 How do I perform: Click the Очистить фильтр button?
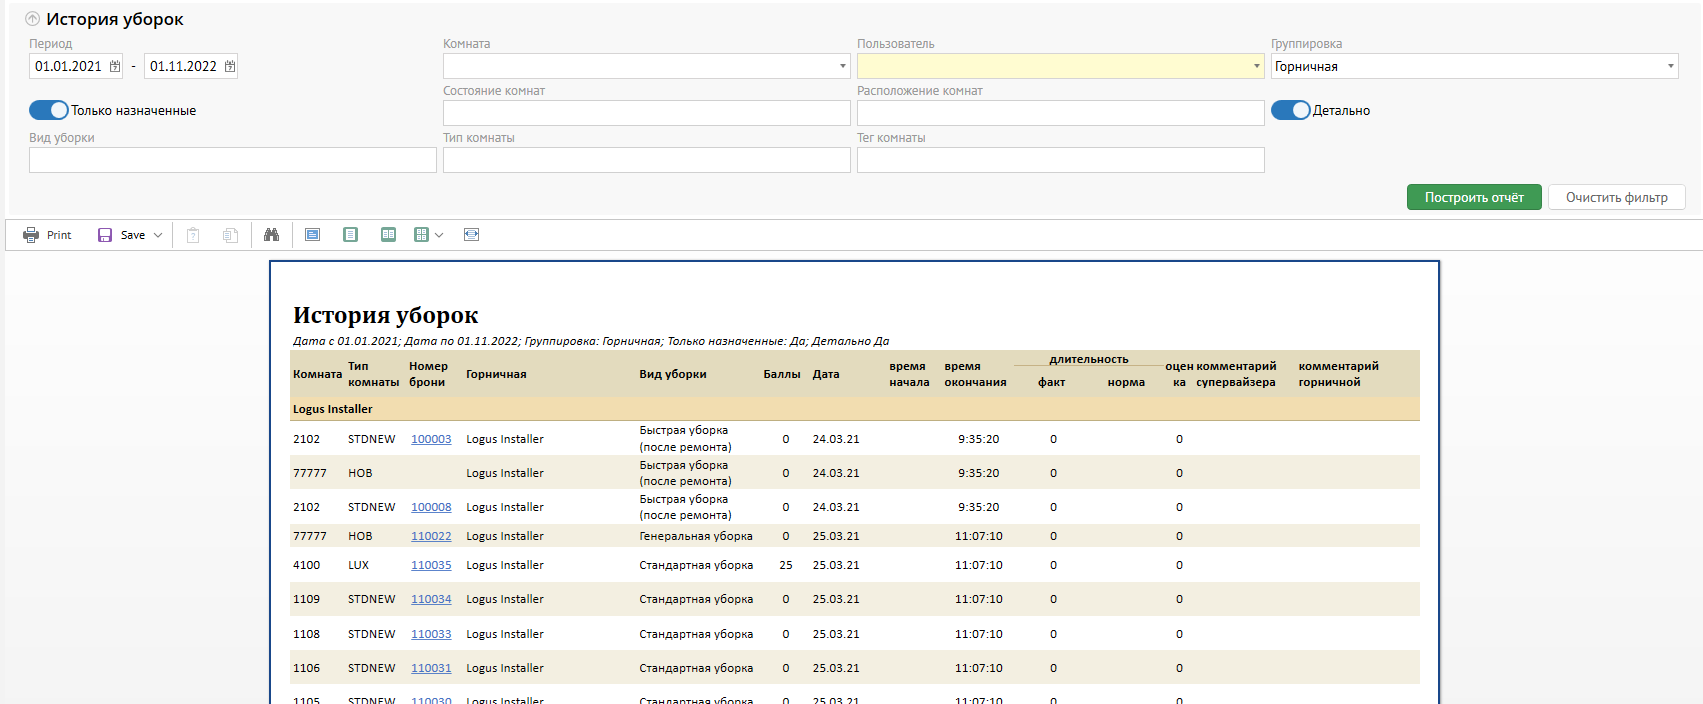coord(1616,197)
